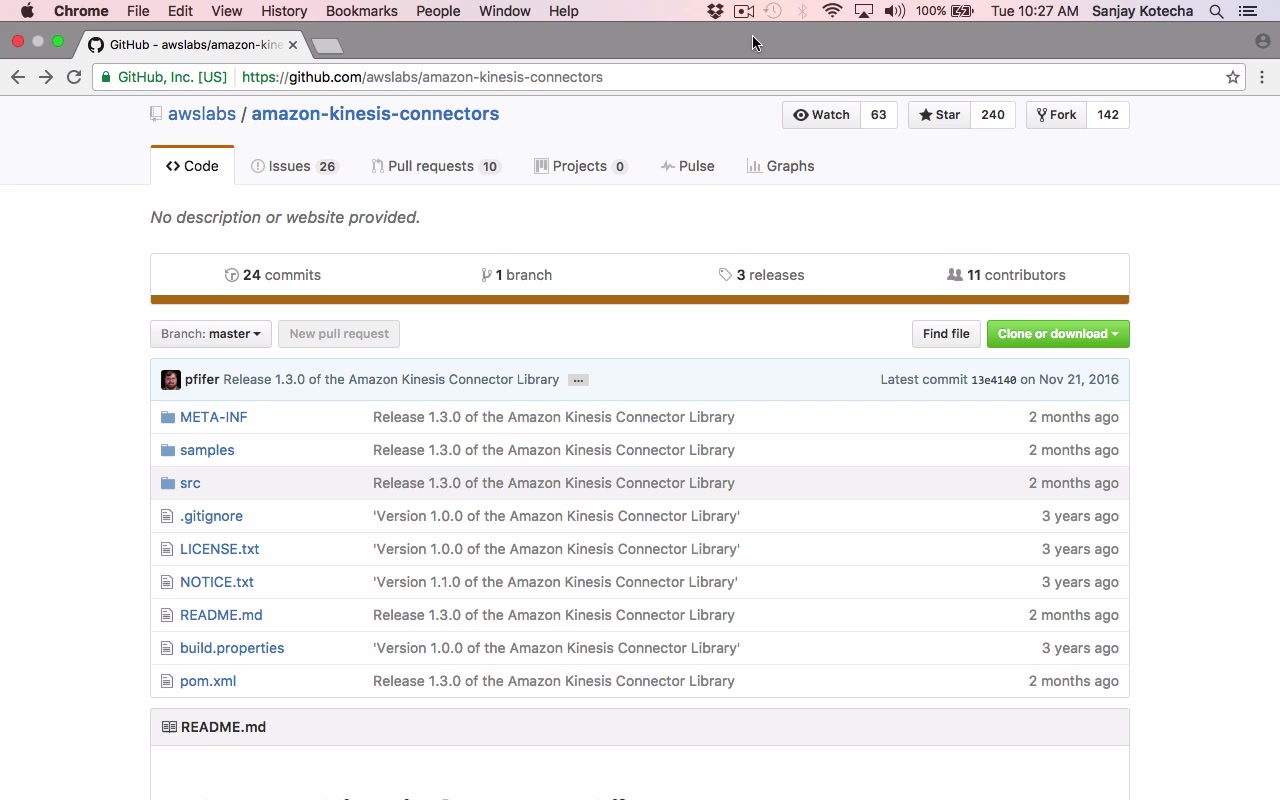The height and width of the screenshot is (800, 1280).
Task: Click the Chrome forward arrow
Action: 46,77
